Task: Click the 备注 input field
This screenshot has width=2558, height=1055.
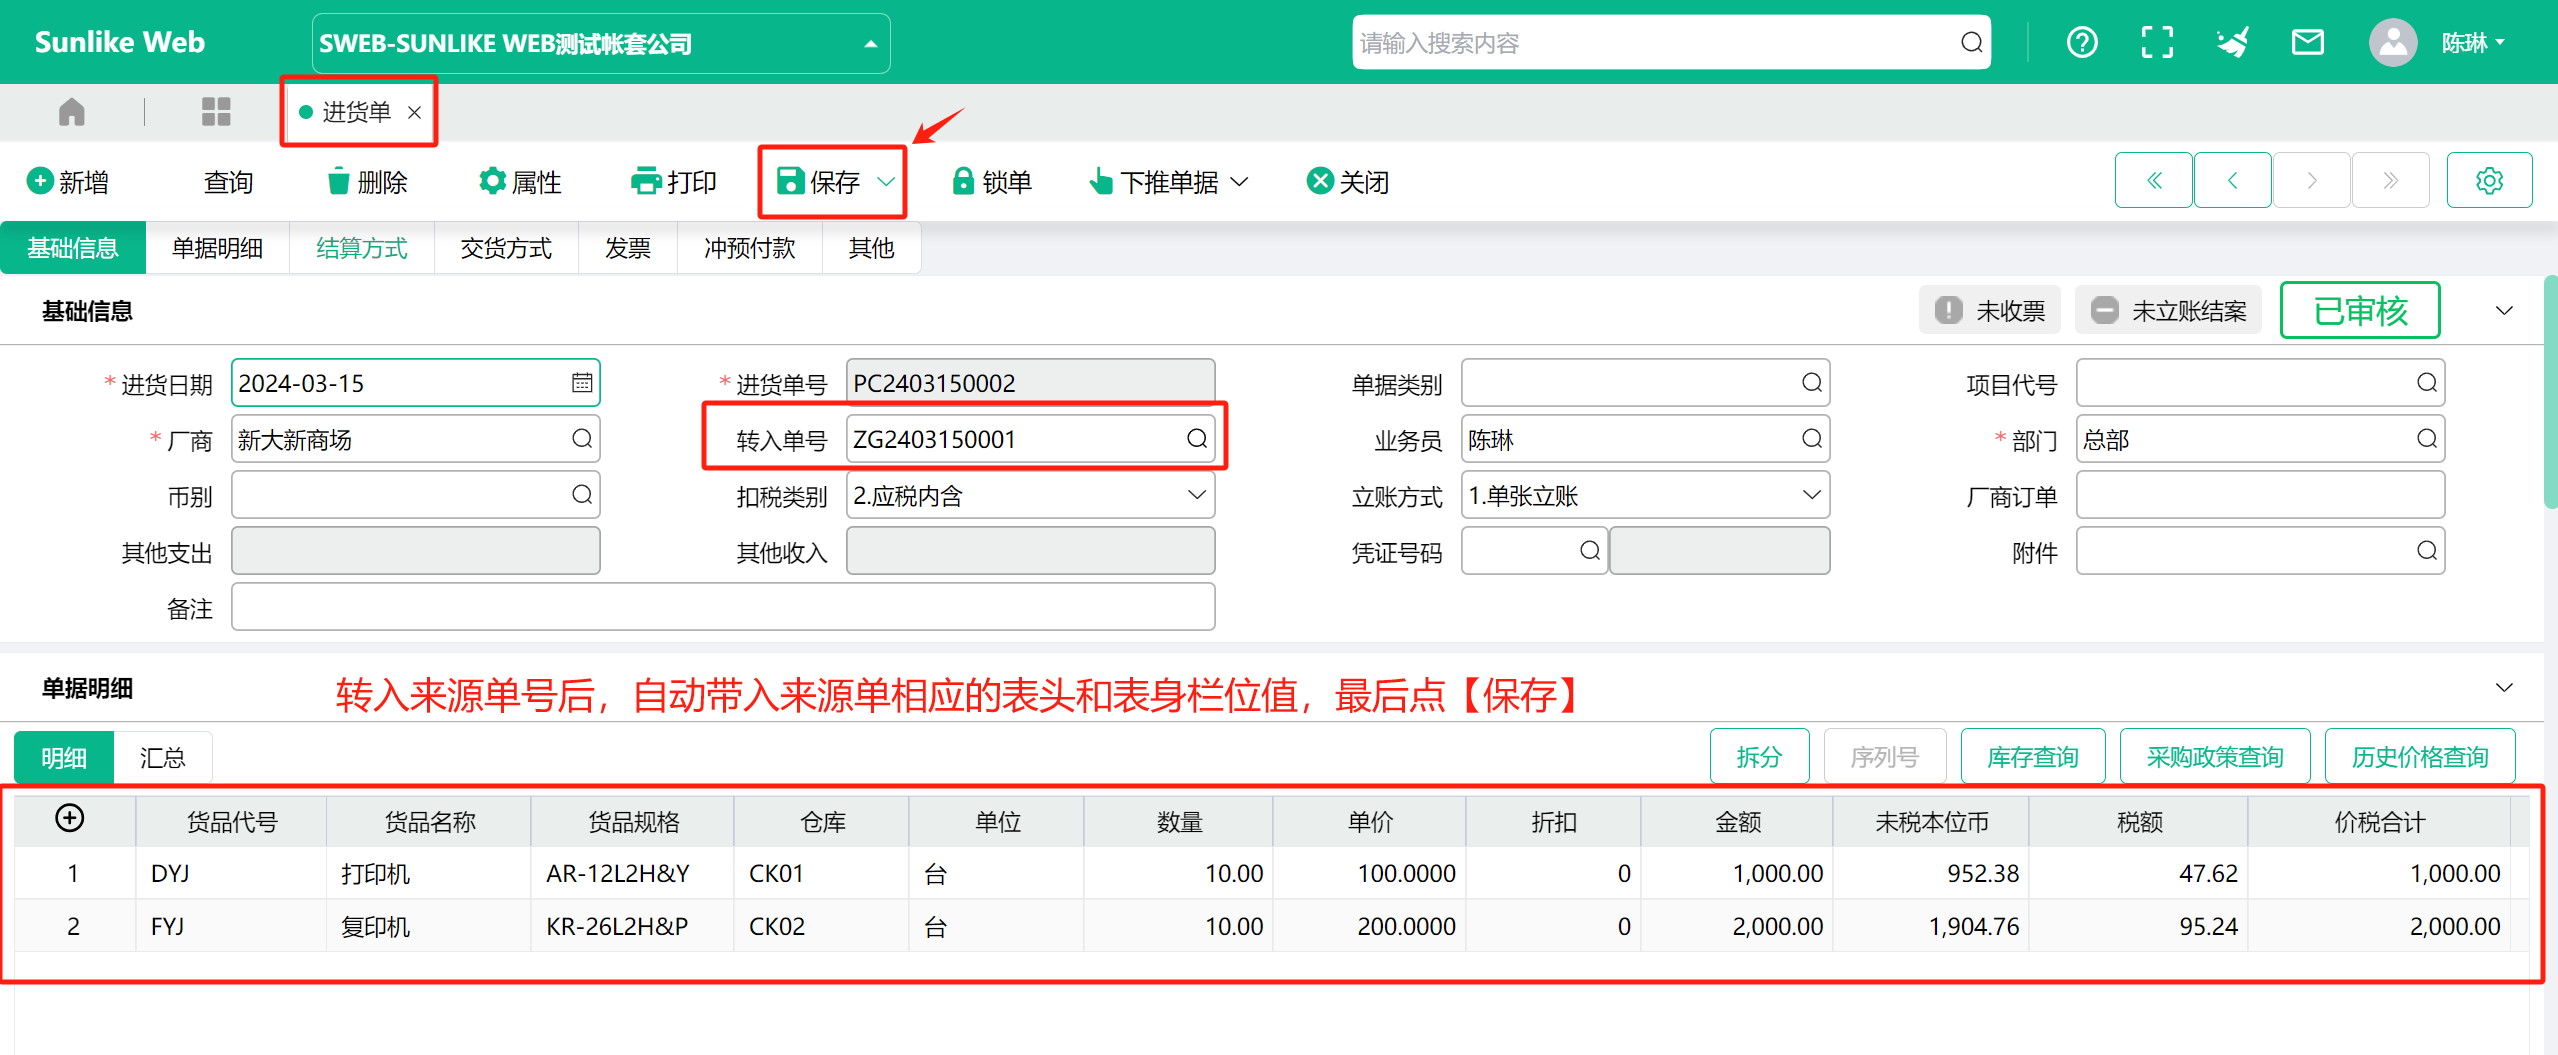Action: 723,608
